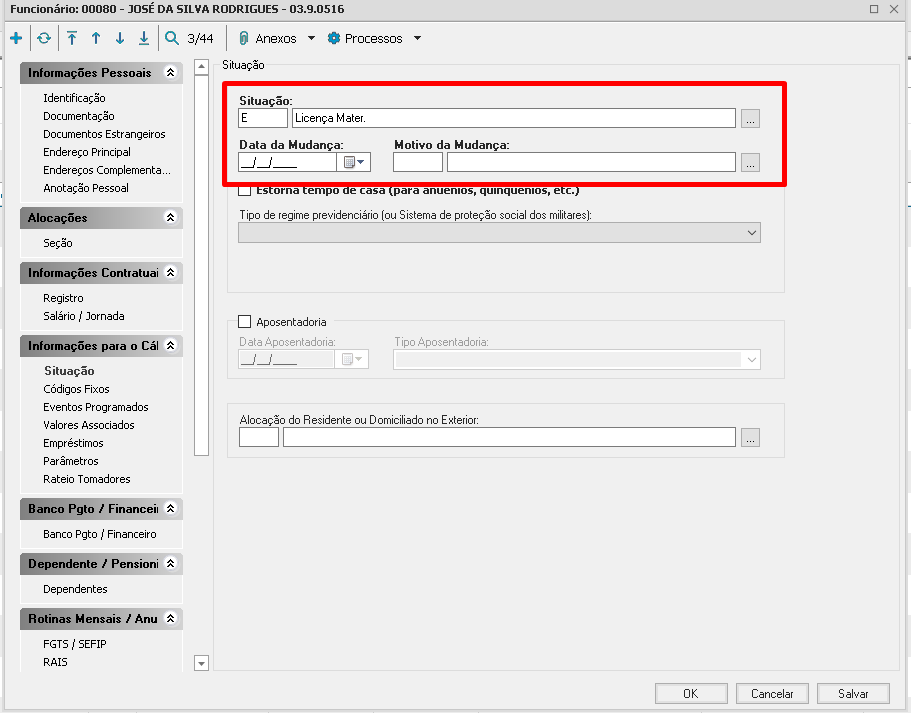Collapse the Alocações section
911x713 pixels.
(x=170, y=218)
